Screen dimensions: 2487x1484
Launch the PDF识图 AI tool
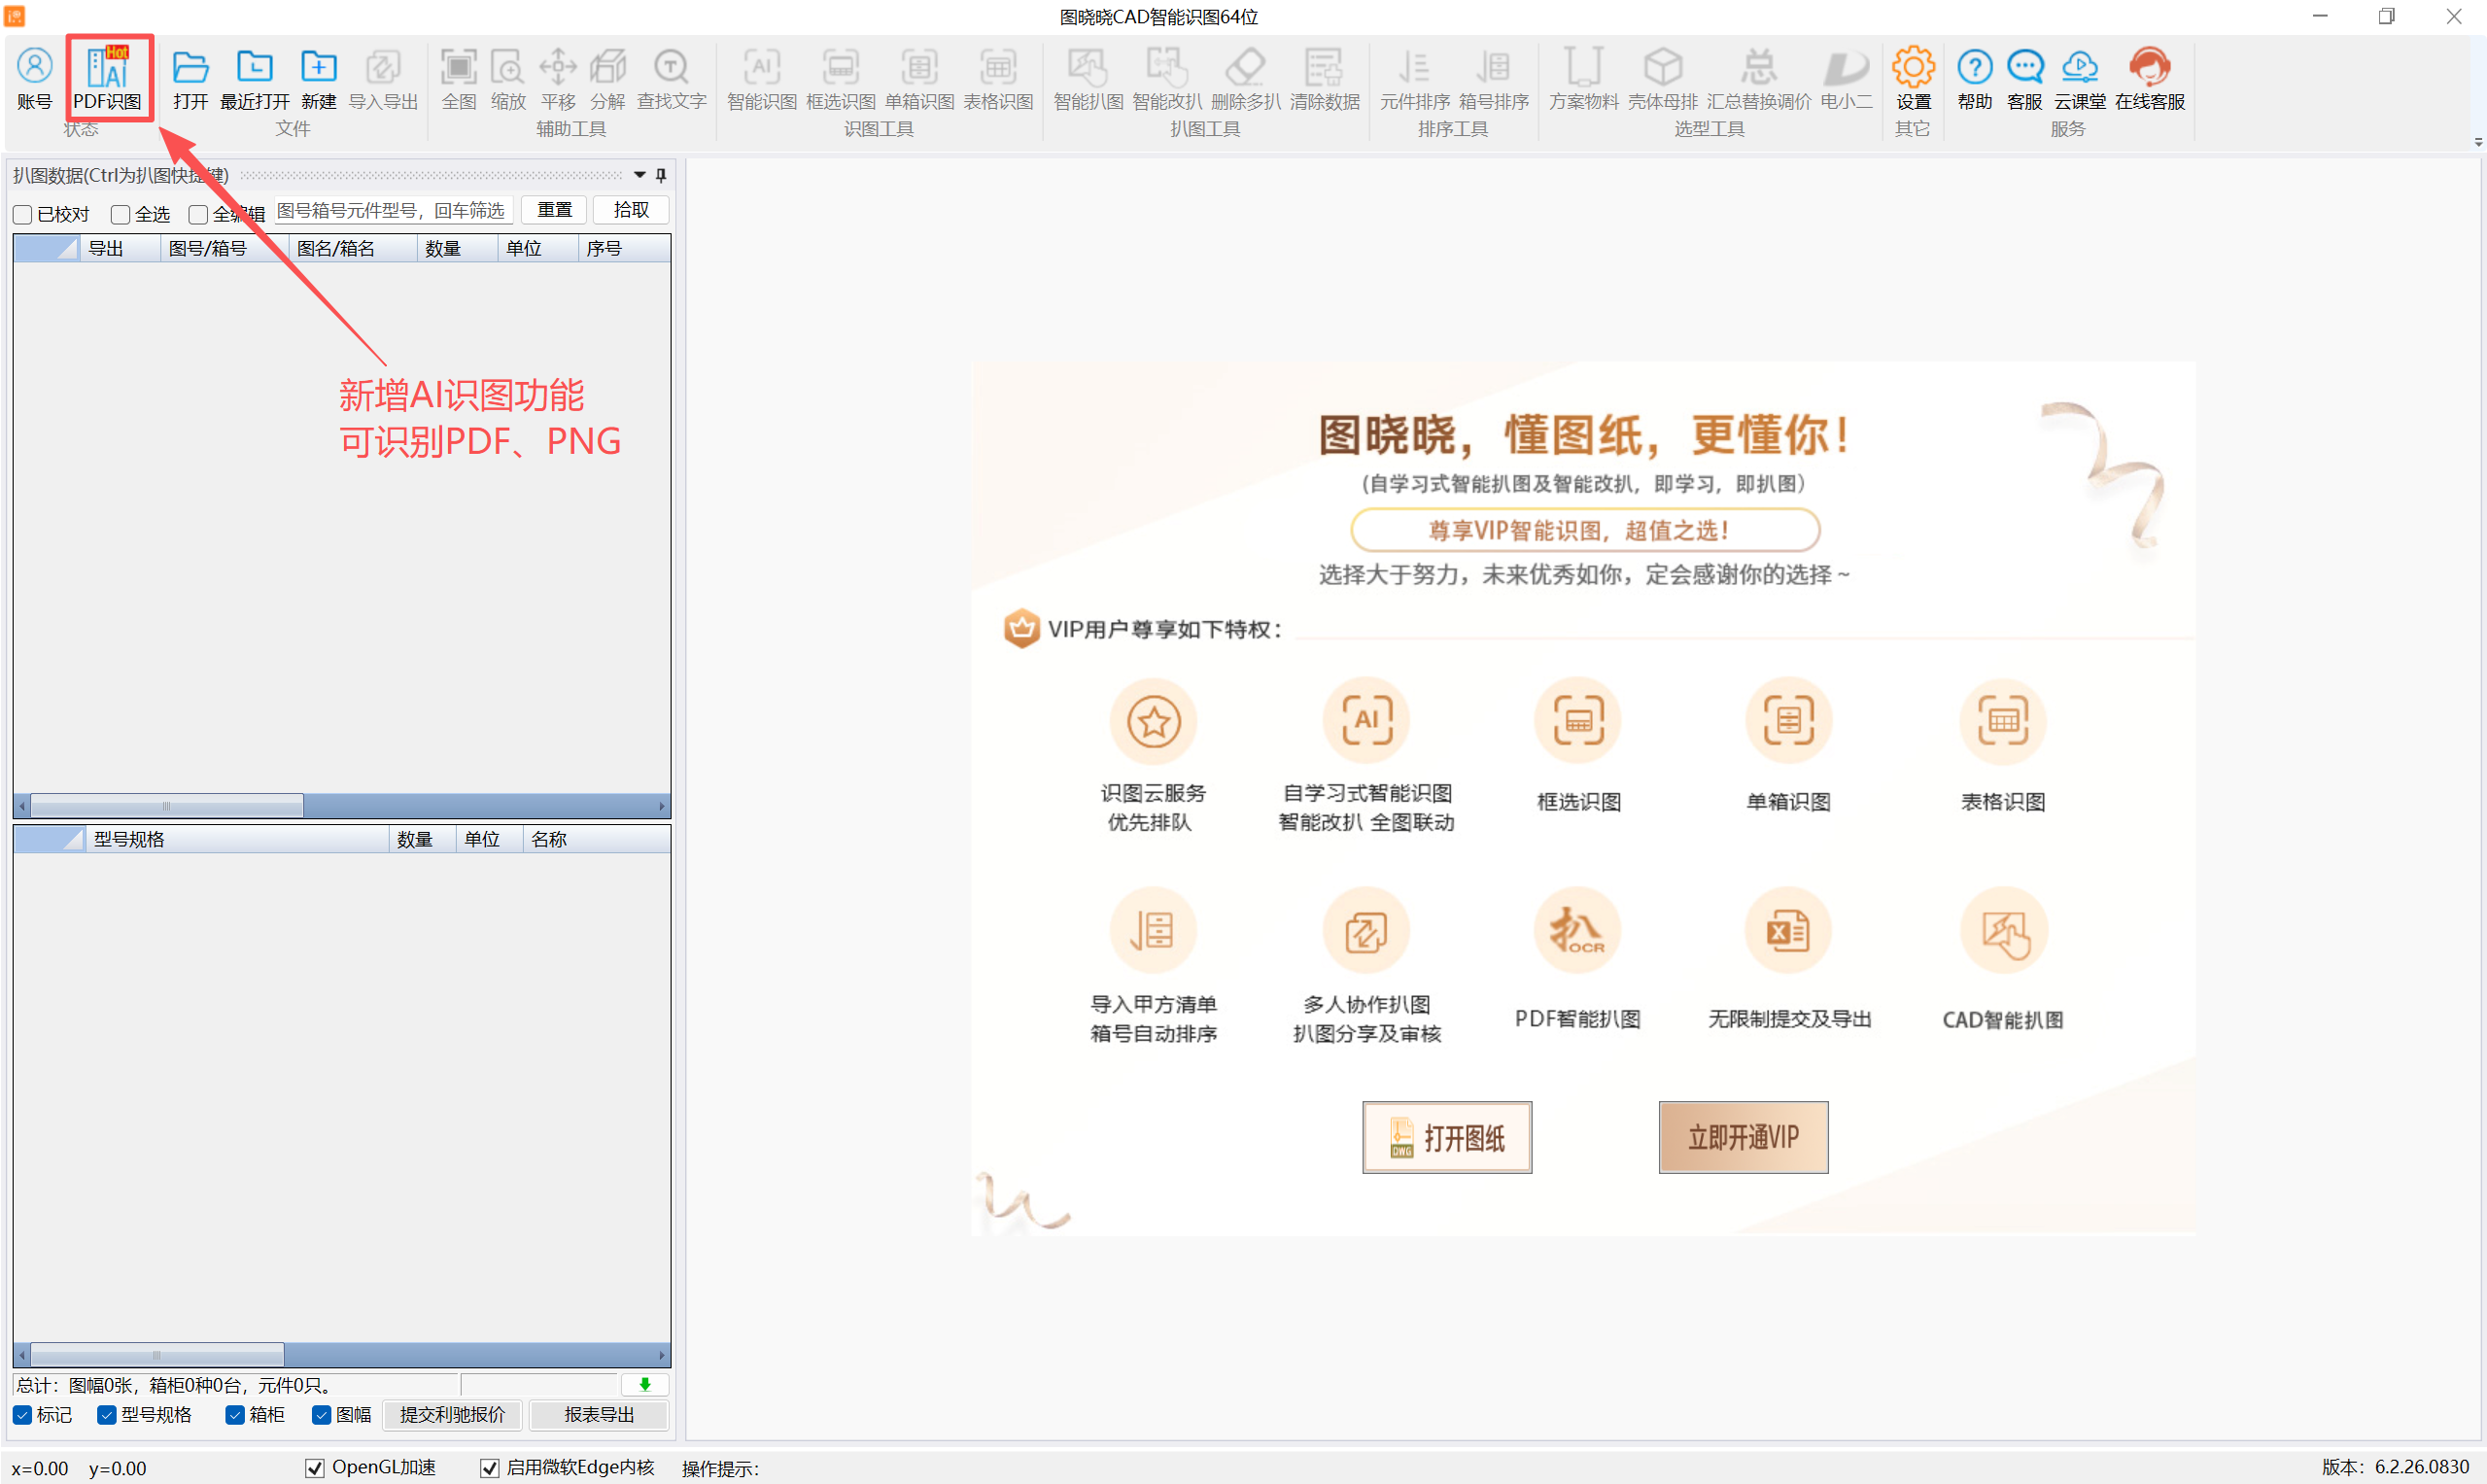[108, 78]
